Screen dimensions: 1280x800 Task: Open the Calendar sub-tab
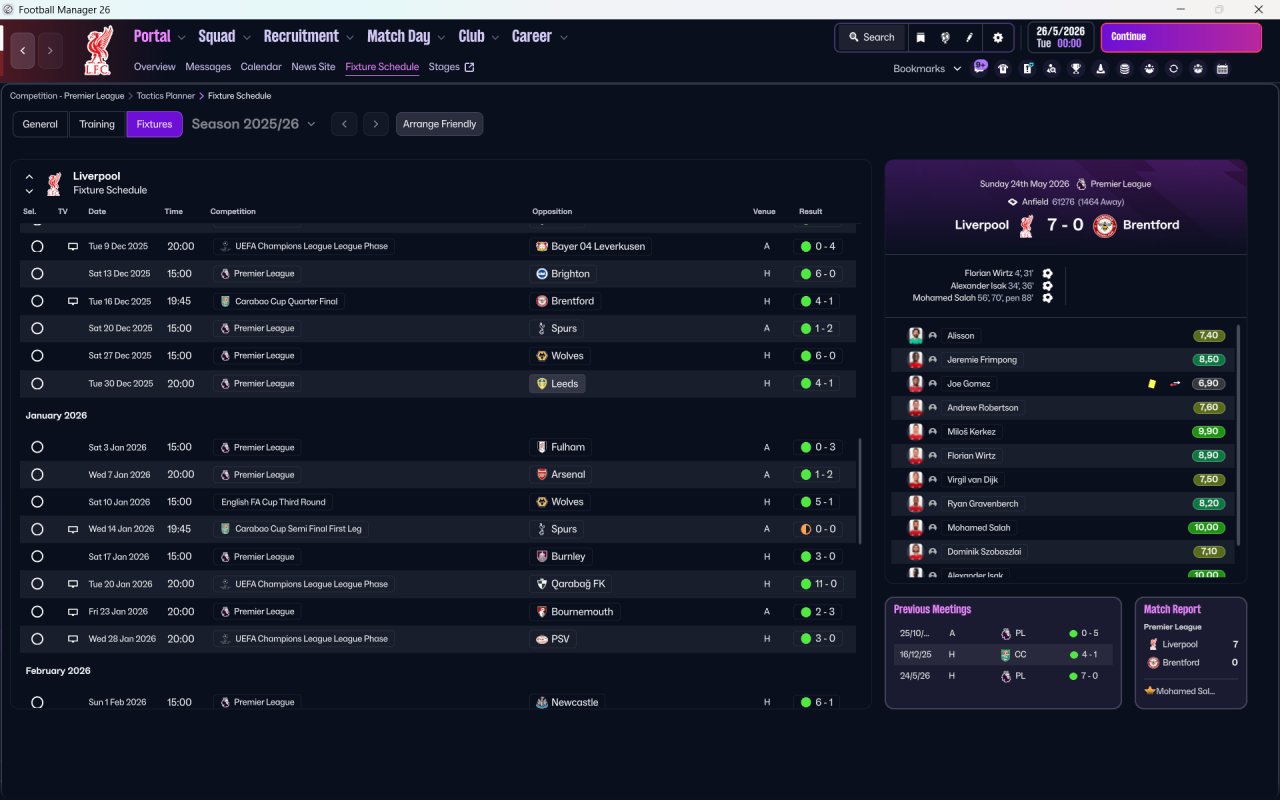pos(261,67)
